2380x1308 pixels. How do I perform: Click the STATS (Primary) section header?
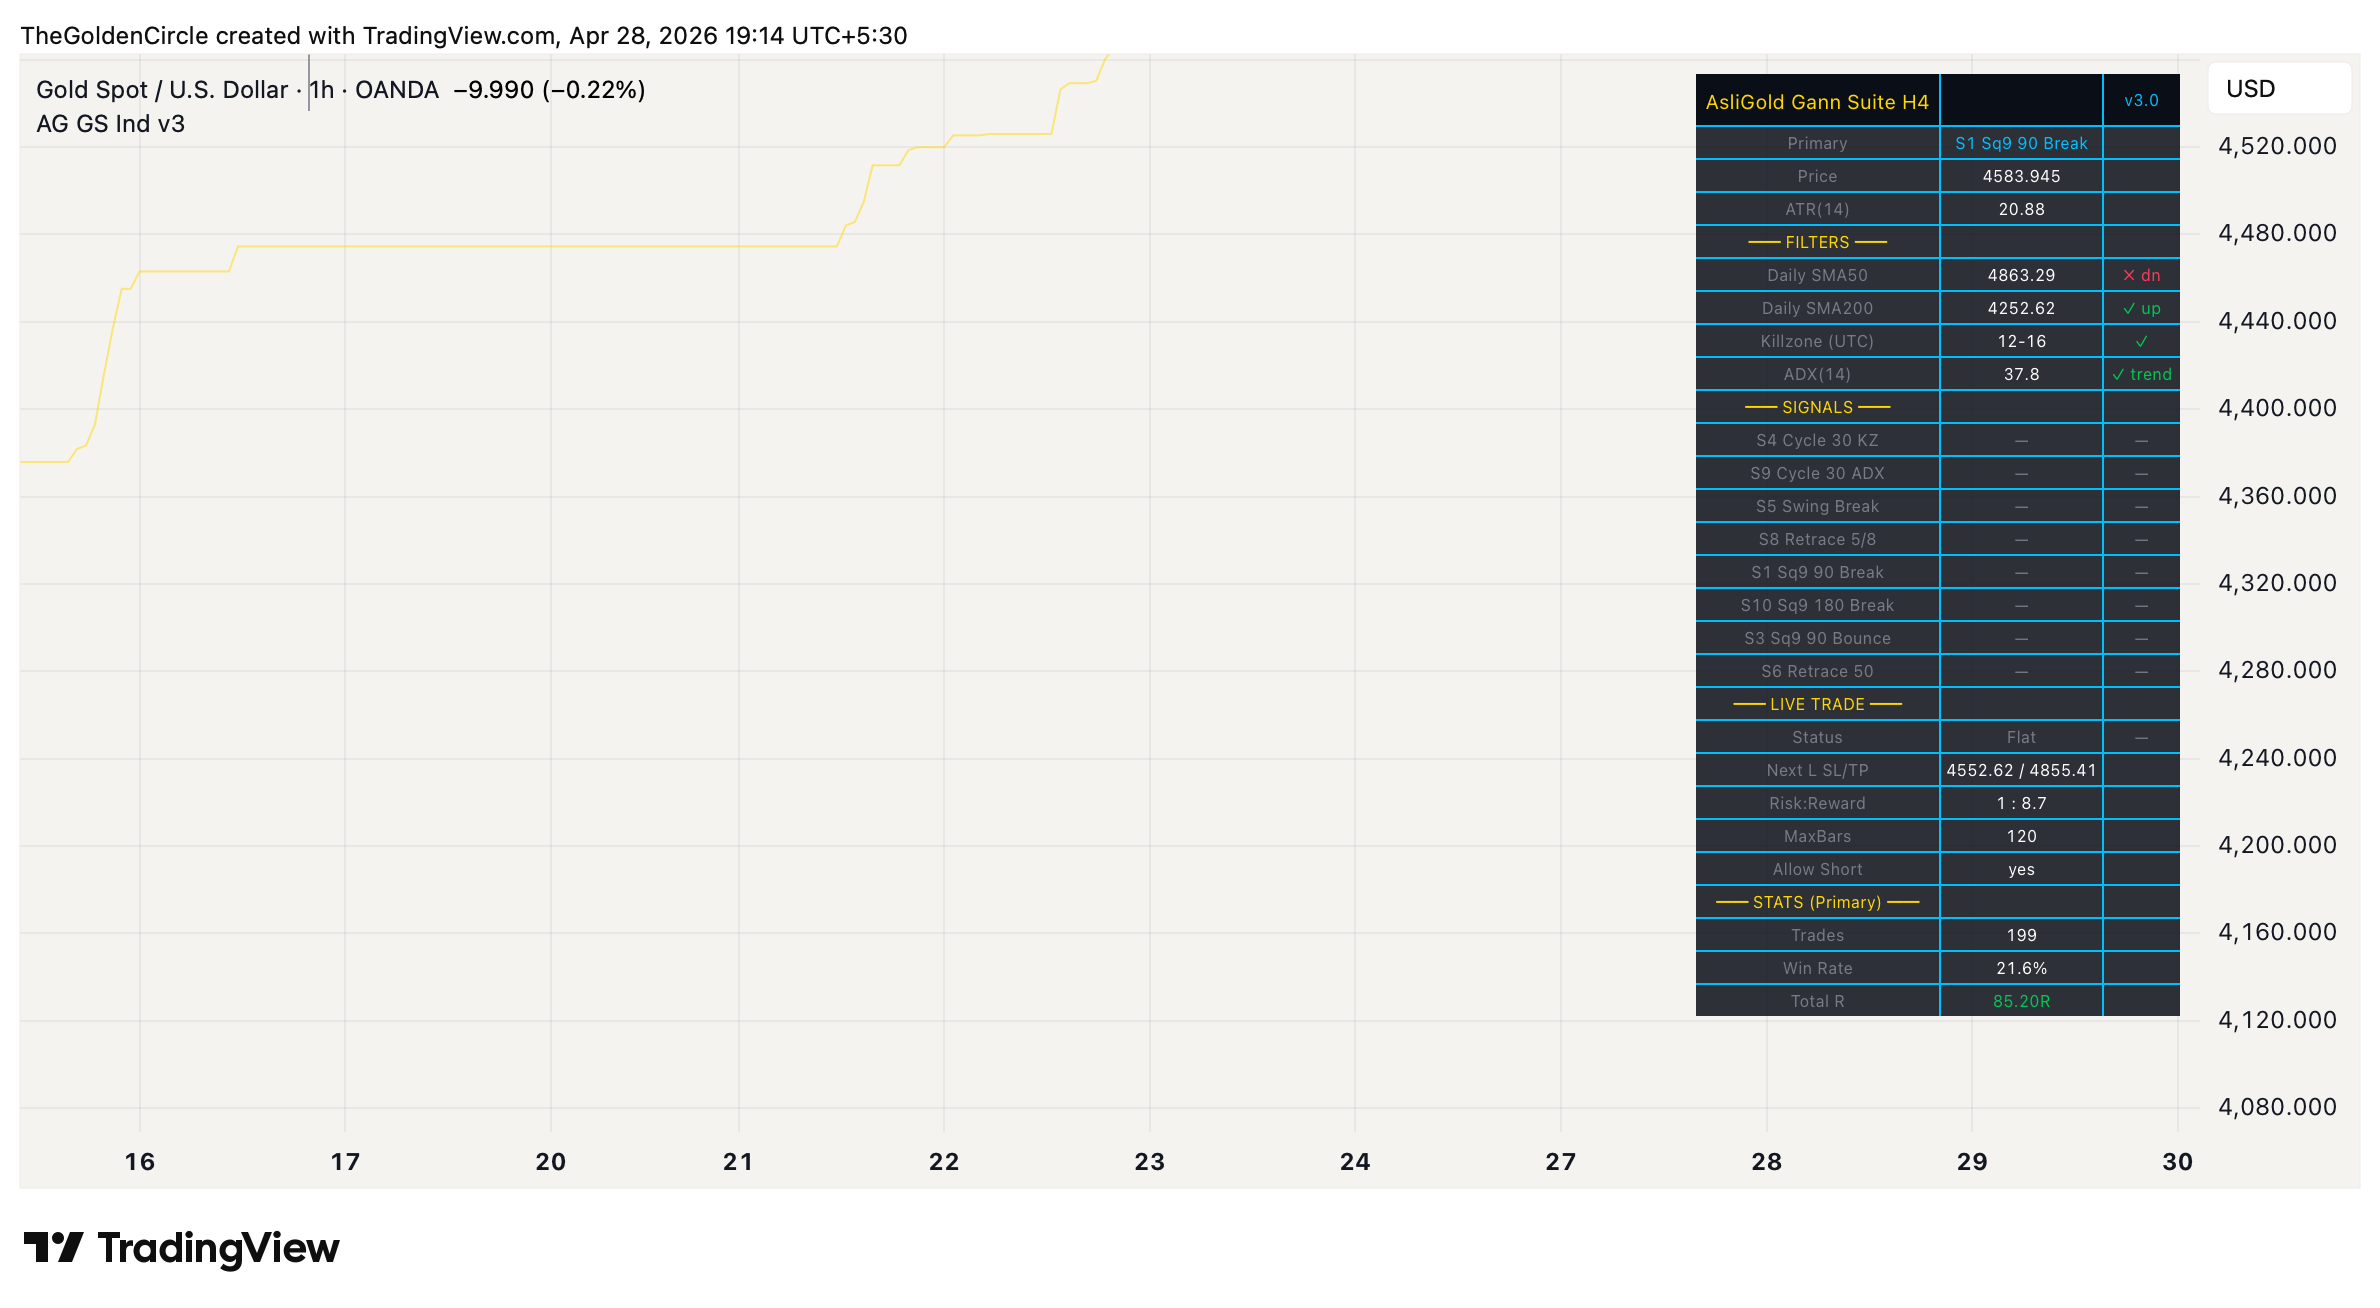click(1816, 901)
